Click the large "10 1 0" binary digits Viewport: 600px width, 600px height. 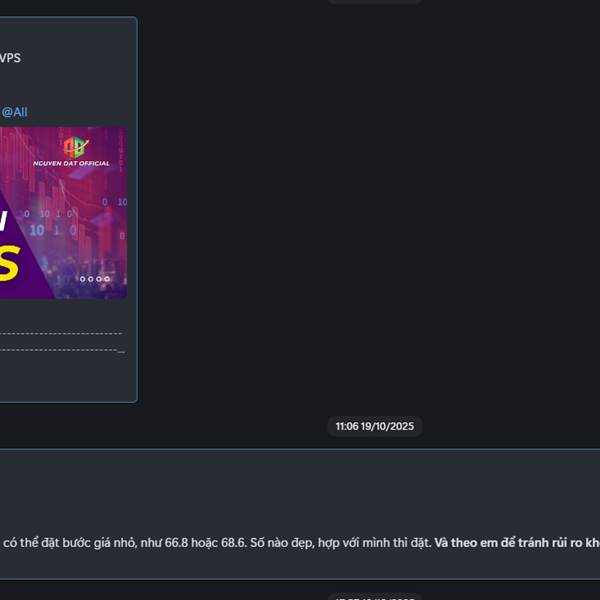point(53,230)
